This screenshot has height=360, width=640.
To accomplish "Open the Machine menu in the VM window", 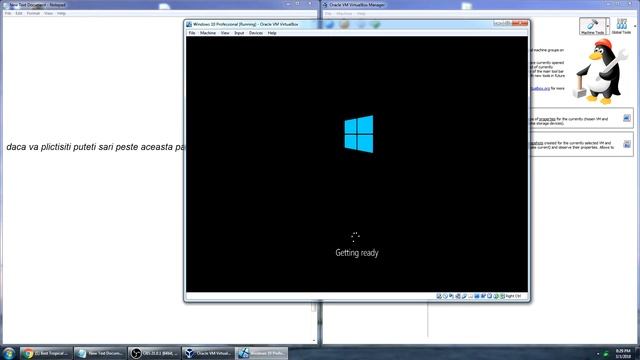I will (208, 33).
